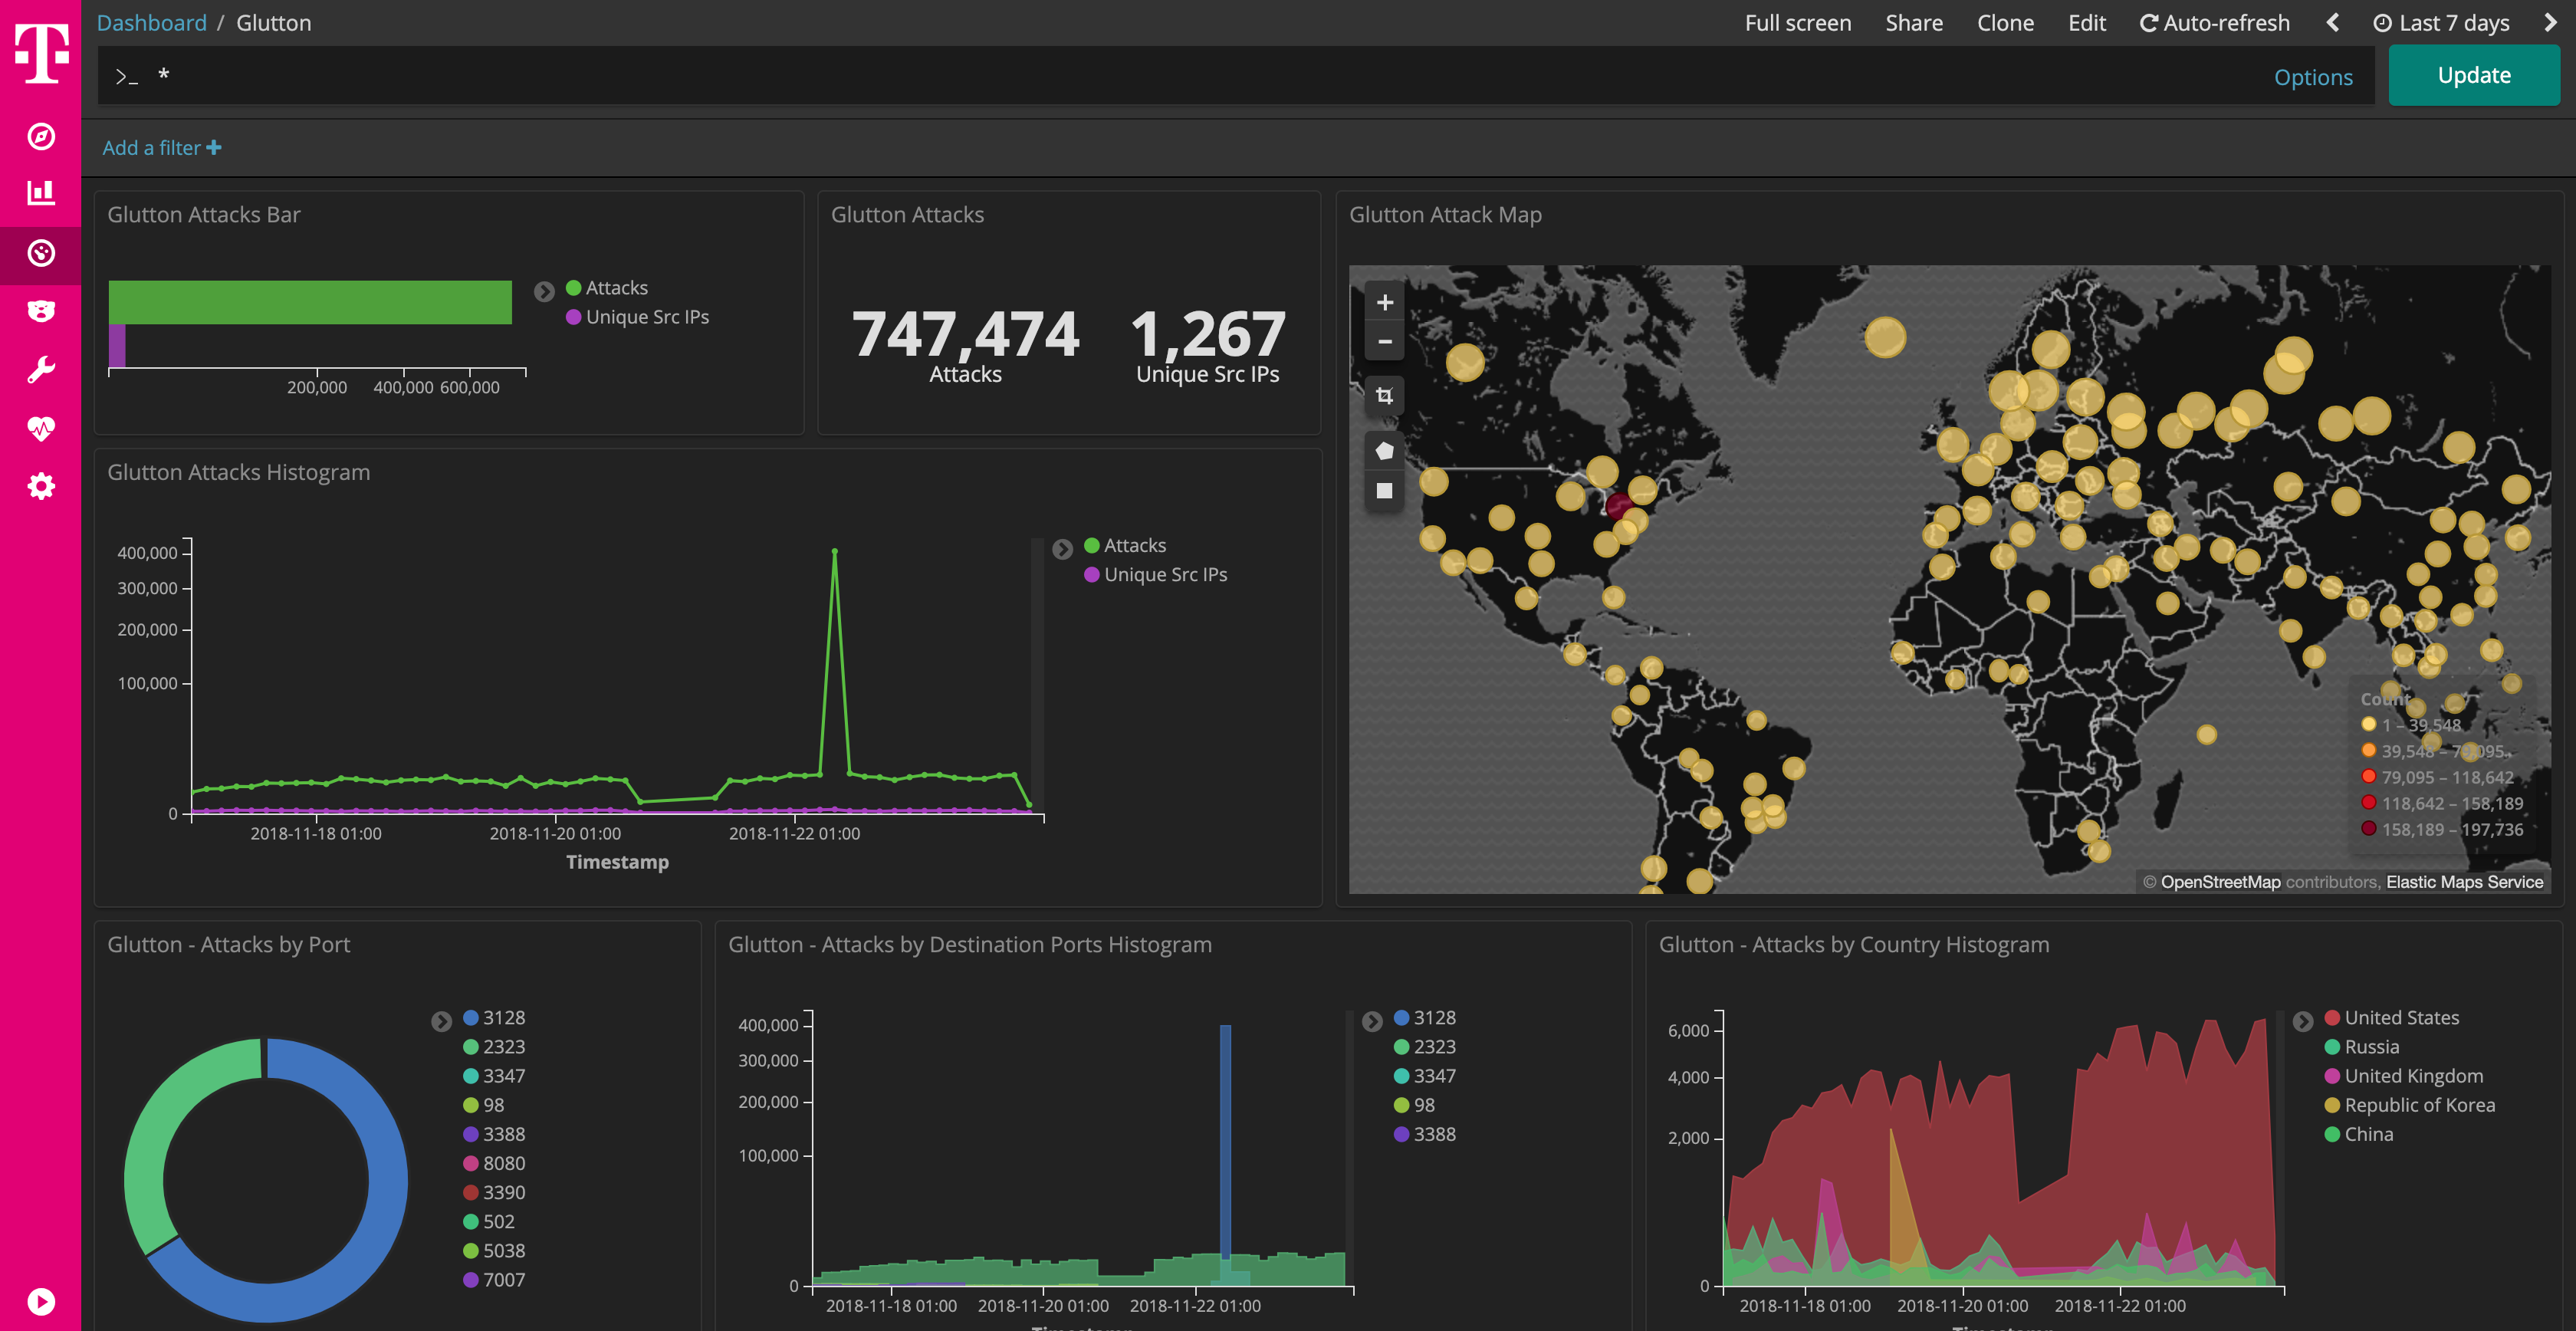Select Share in the top menu

1913,22
